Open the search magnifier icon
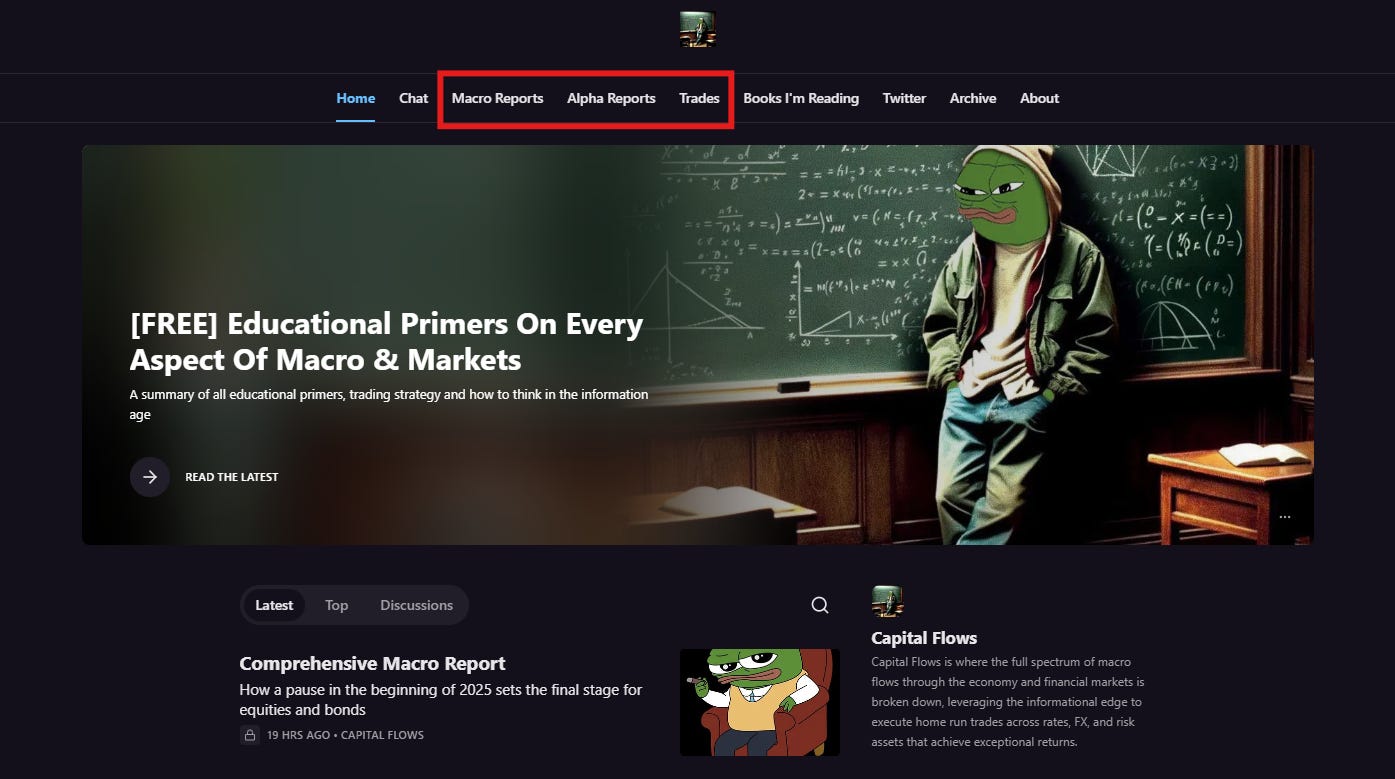 [x=820, y=605]
